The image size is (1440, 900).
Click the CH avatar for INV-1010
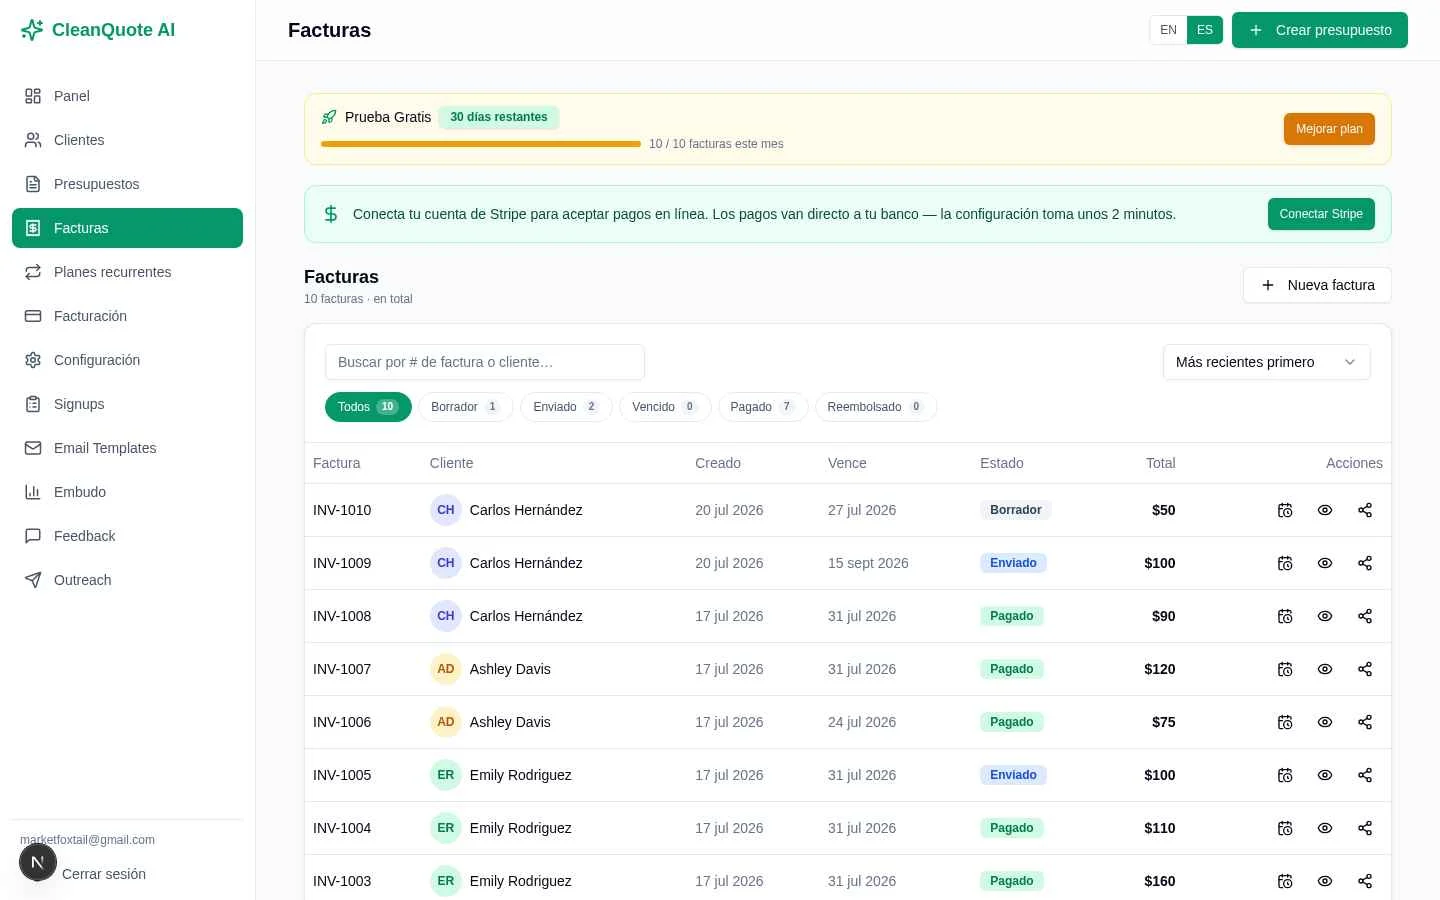coord(446,510)
